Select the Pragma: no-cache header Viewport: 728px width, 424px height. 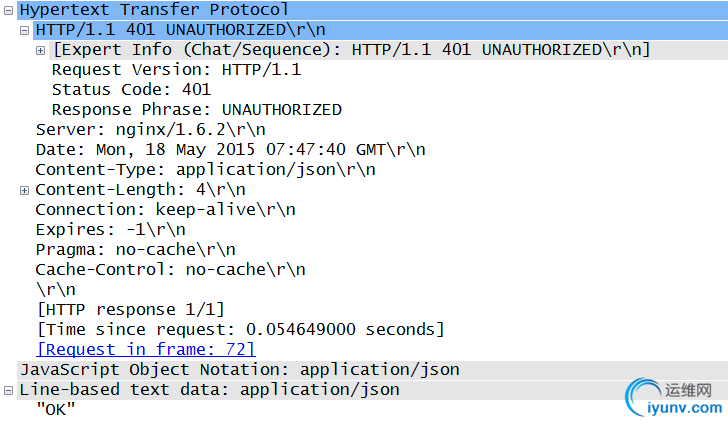pos(136,249)
